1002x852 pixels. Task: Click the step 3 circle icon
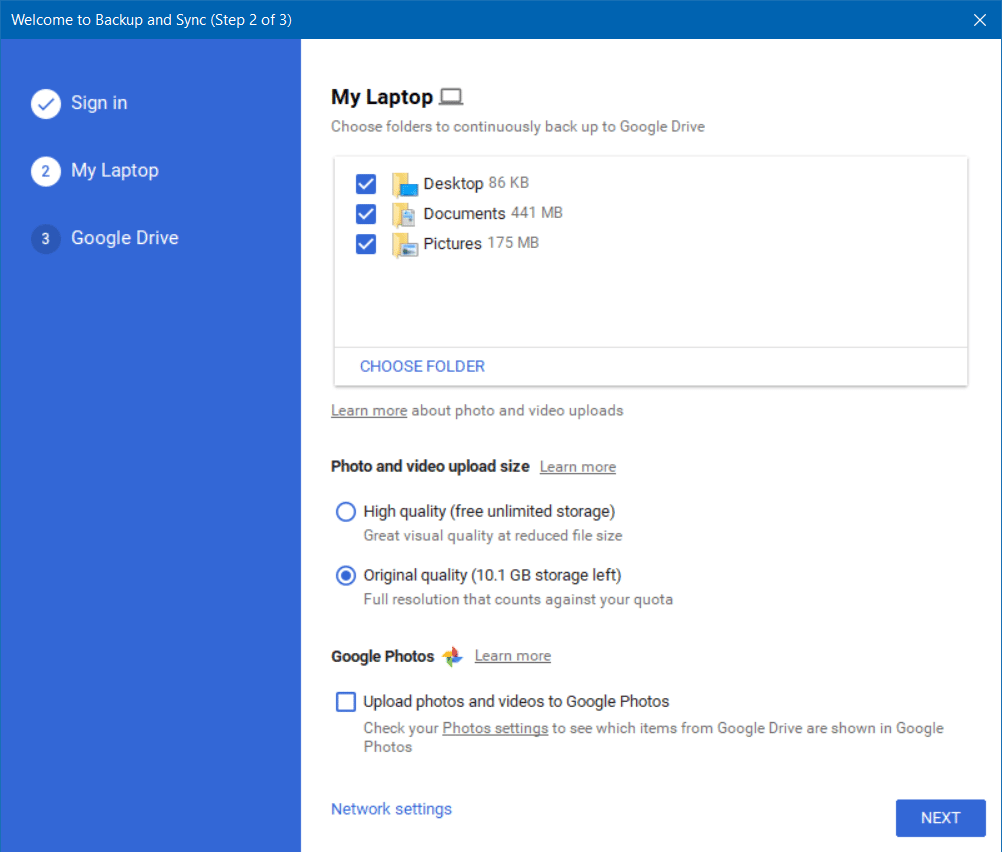coord(45,239)
